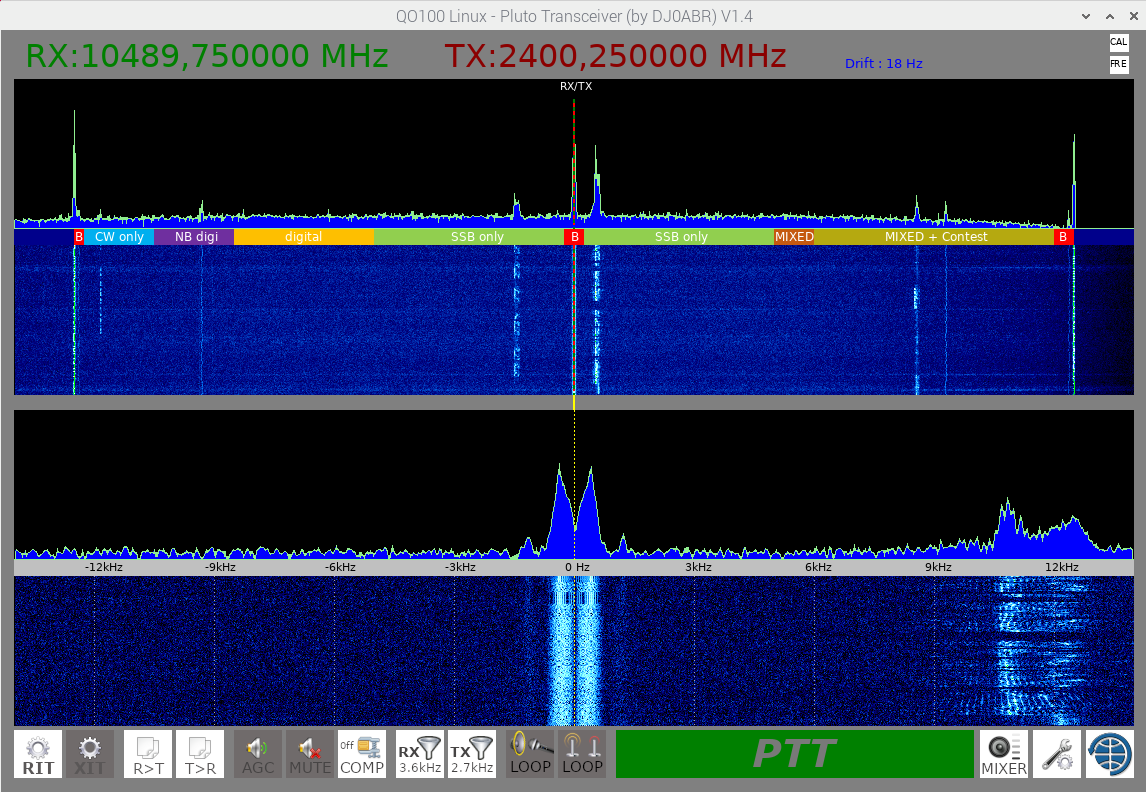Click the CAL button
1146x792 pixels.
[x=1118, y=42]
